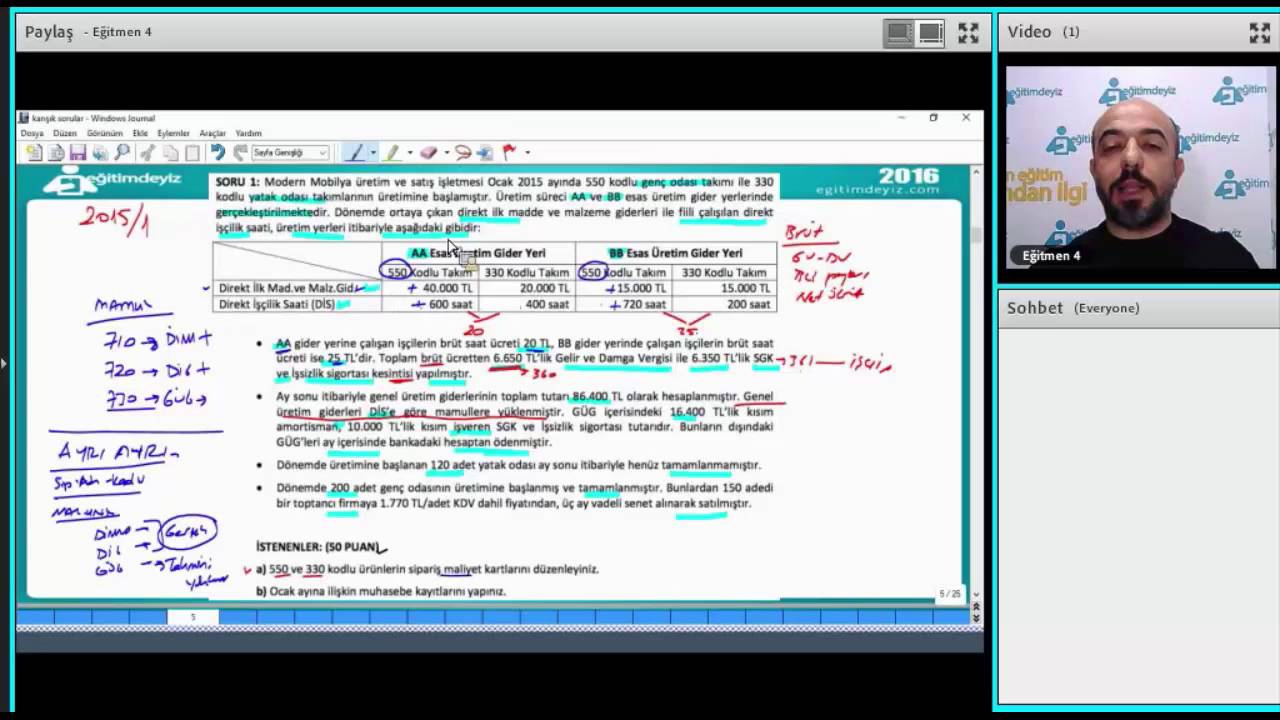The height and width of the screenshot is (720, 1280).
Task: Open eraser size dropdown arrow
Action: (446, 153)
